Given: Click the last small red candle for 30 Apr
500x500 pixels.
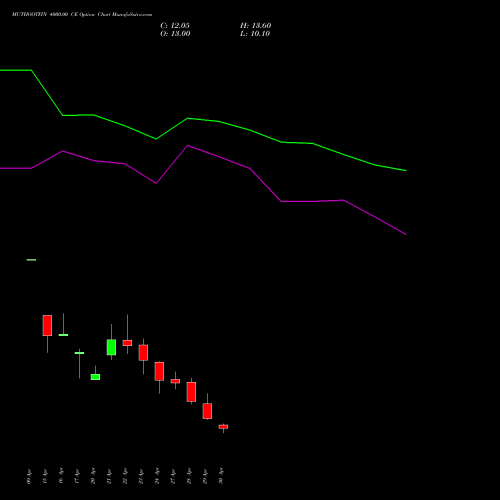Looking at the screenshot, I should (x=223, y=427).
